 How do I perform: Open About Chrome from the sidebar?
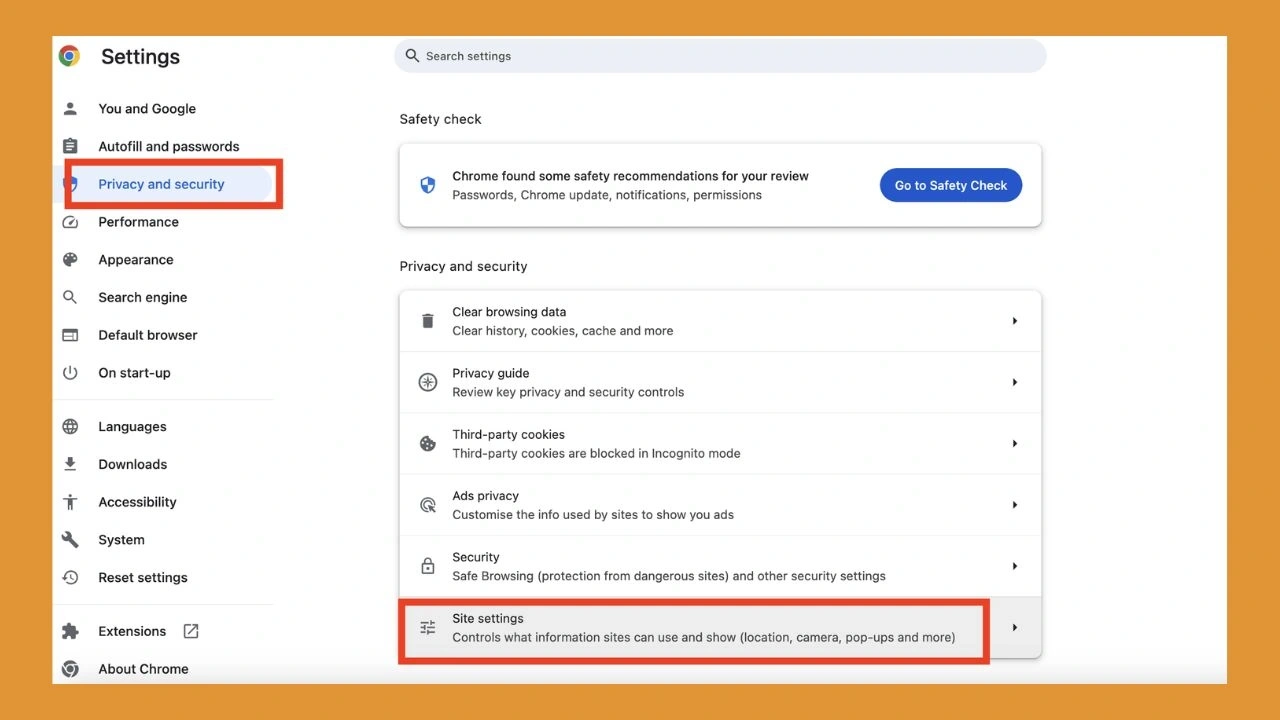point(143,669)
